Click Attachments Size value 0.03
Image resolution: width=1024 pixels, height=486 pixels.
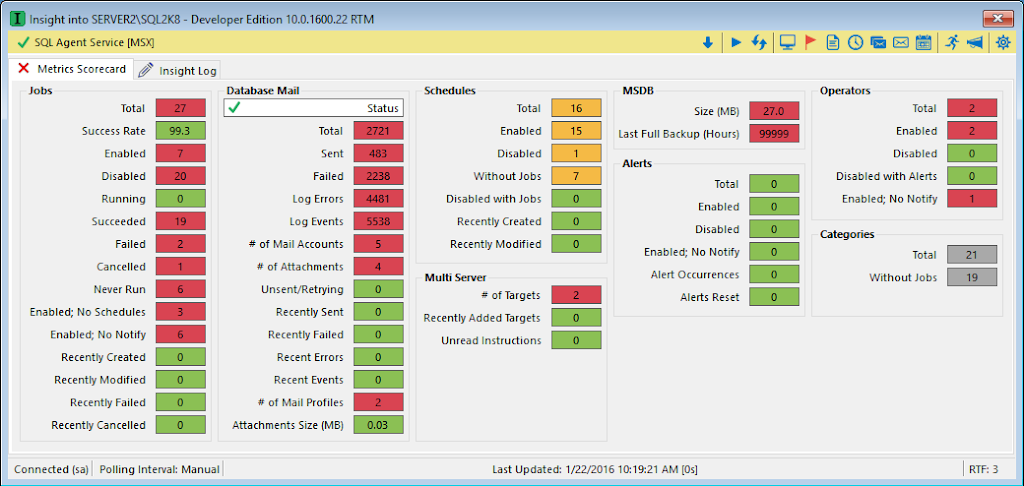coord(379,425)
